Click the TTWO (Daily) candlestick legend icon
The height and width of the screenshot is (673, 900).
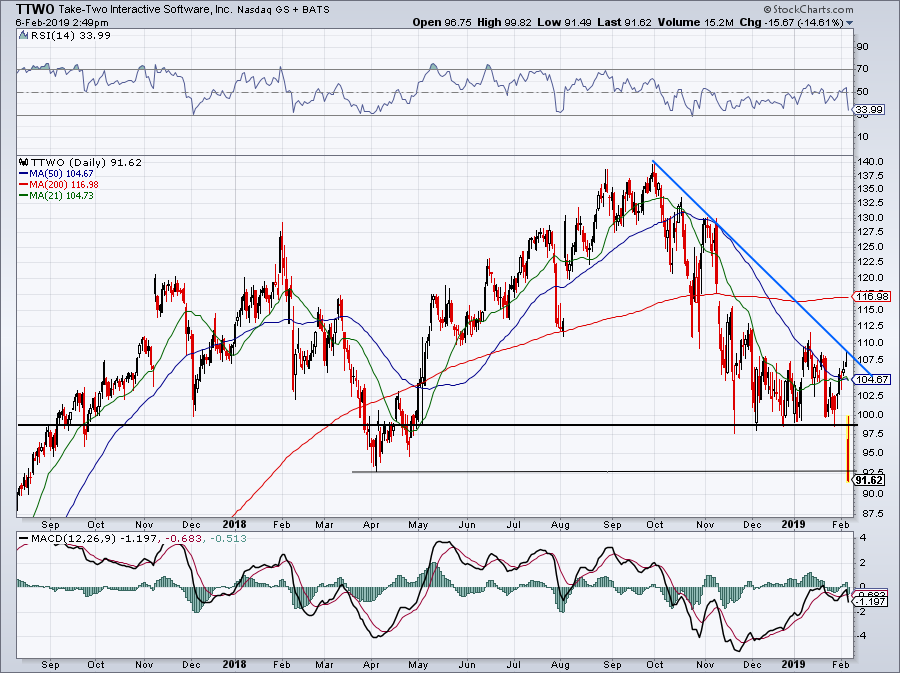24,162
